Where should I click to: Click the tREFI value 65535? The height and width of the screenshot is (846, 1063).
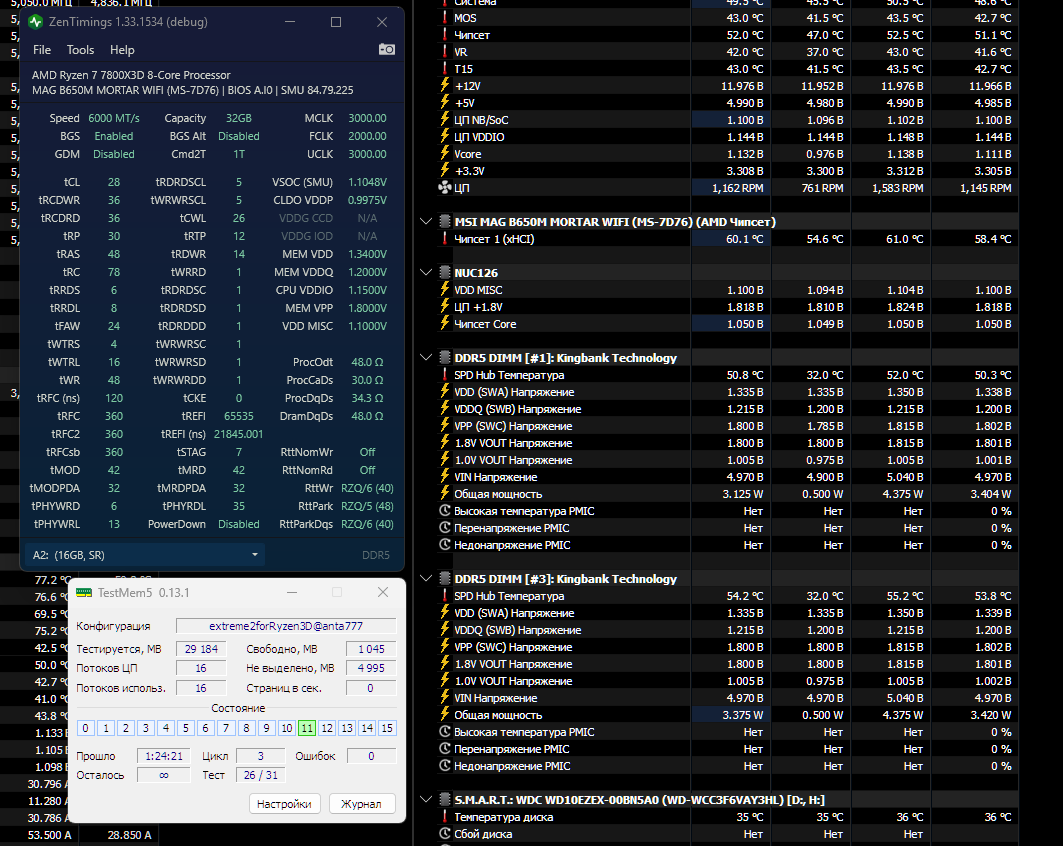click(x=239, y=416)
